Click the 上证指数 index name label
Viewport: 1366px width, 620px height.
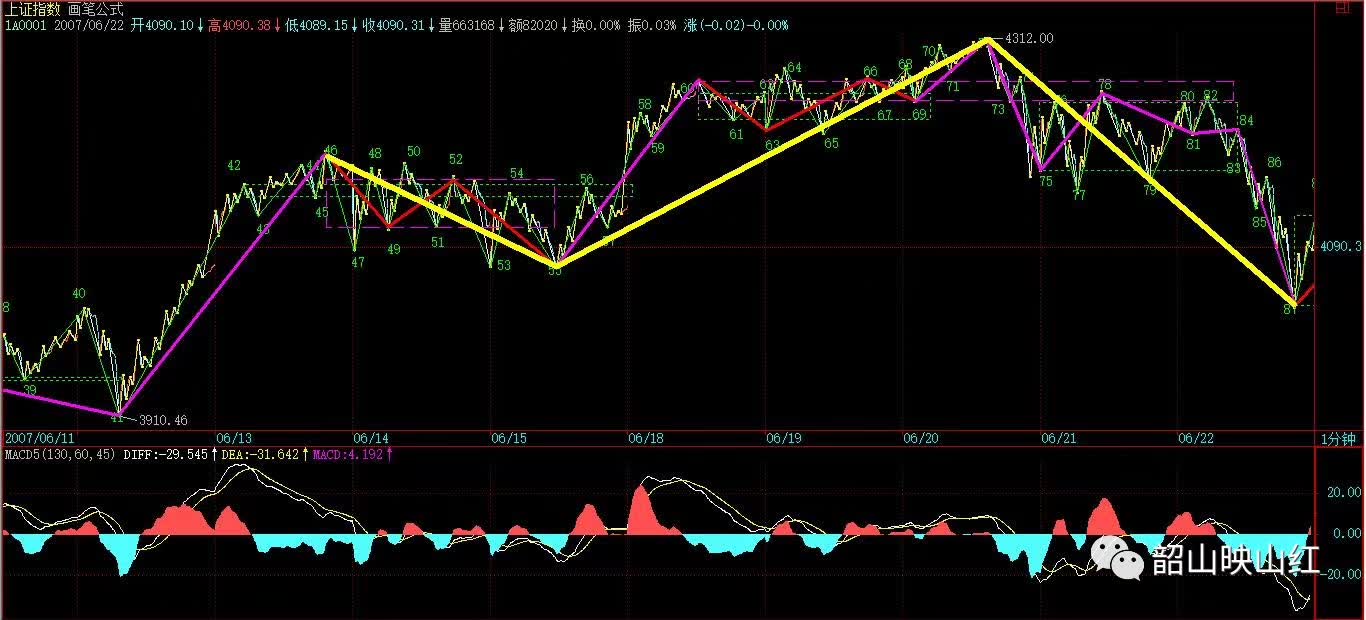(x=32, y=9)
